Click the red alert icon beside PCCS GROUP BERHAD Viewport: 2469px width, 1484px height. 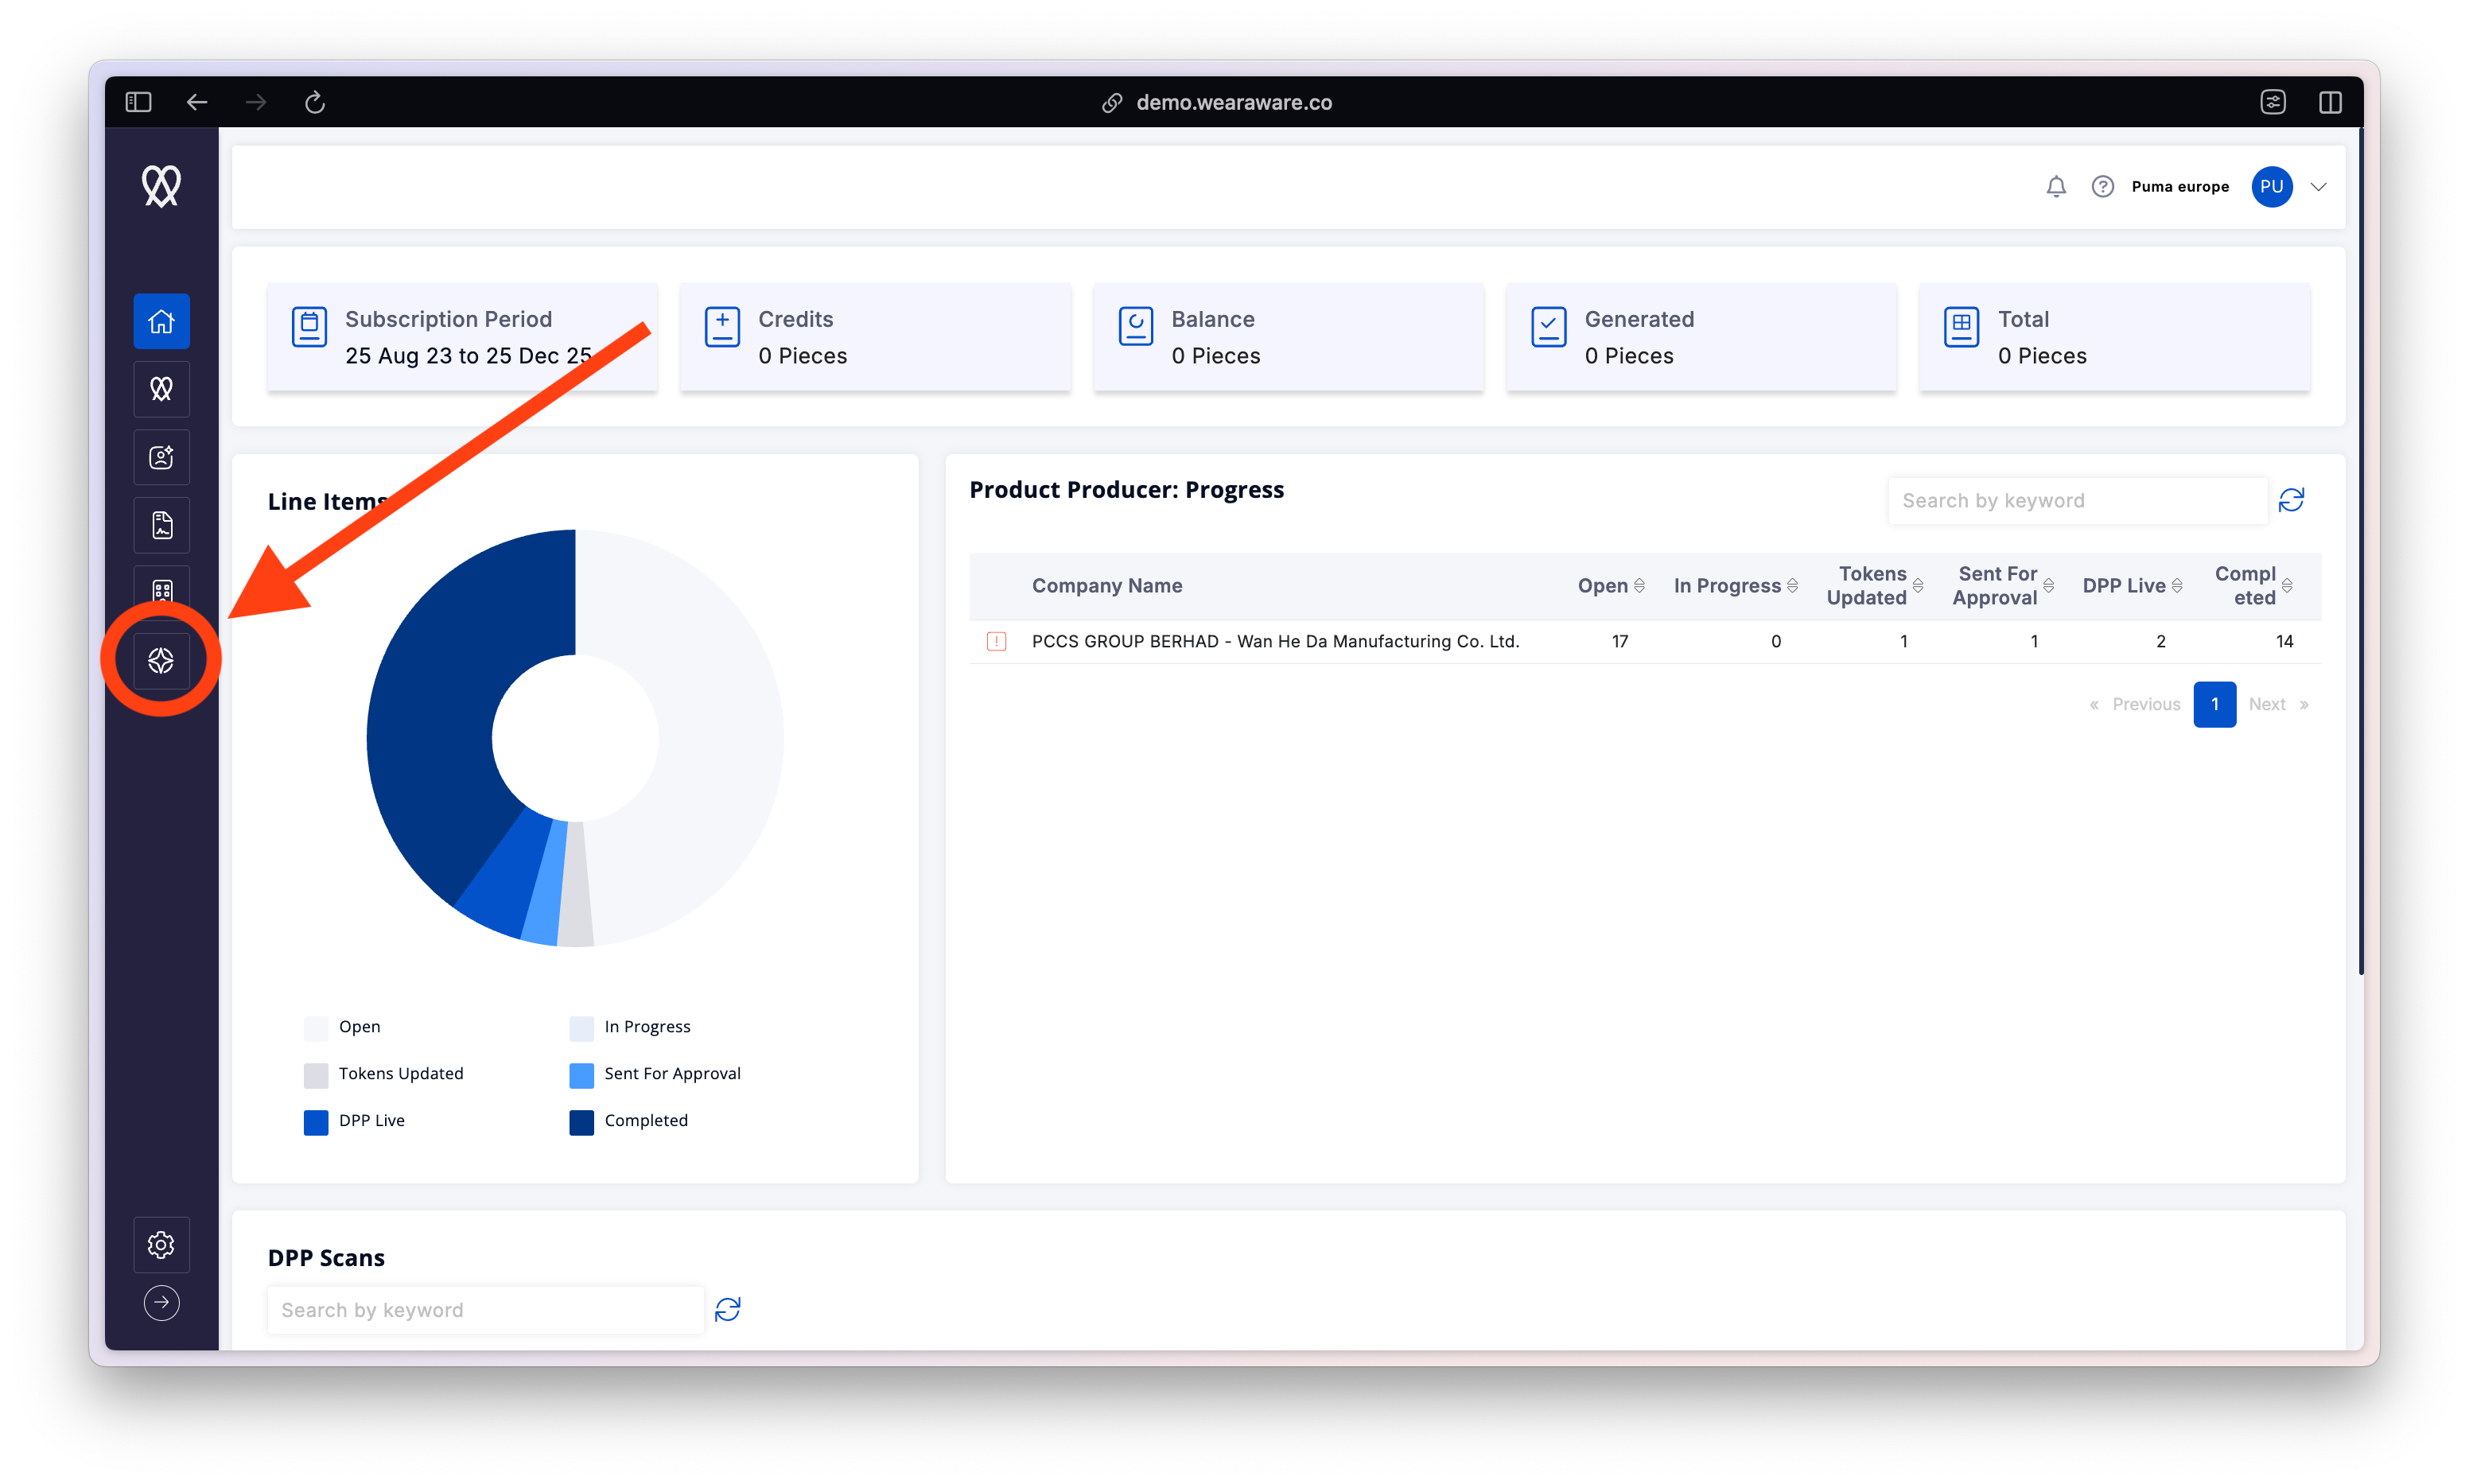(x=996, y=641)
